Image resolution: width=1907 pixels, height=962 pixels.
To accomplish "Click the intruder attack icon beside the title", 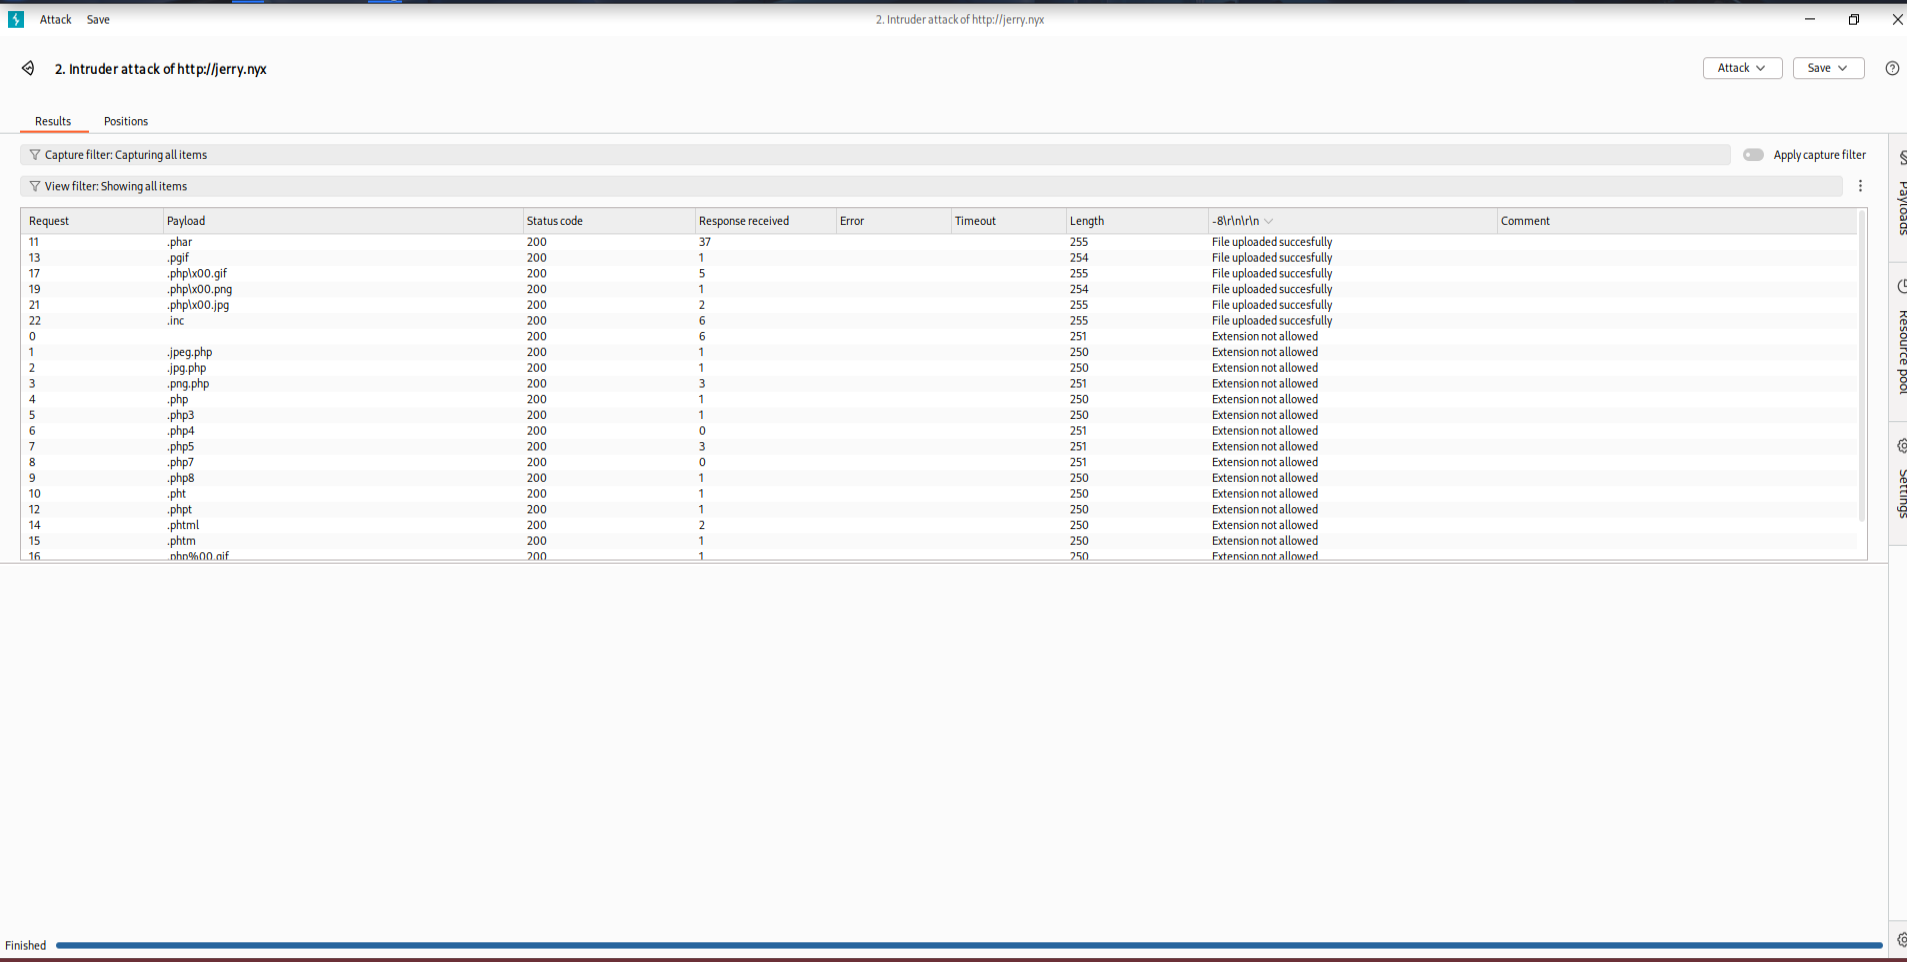I will [28, 68].
